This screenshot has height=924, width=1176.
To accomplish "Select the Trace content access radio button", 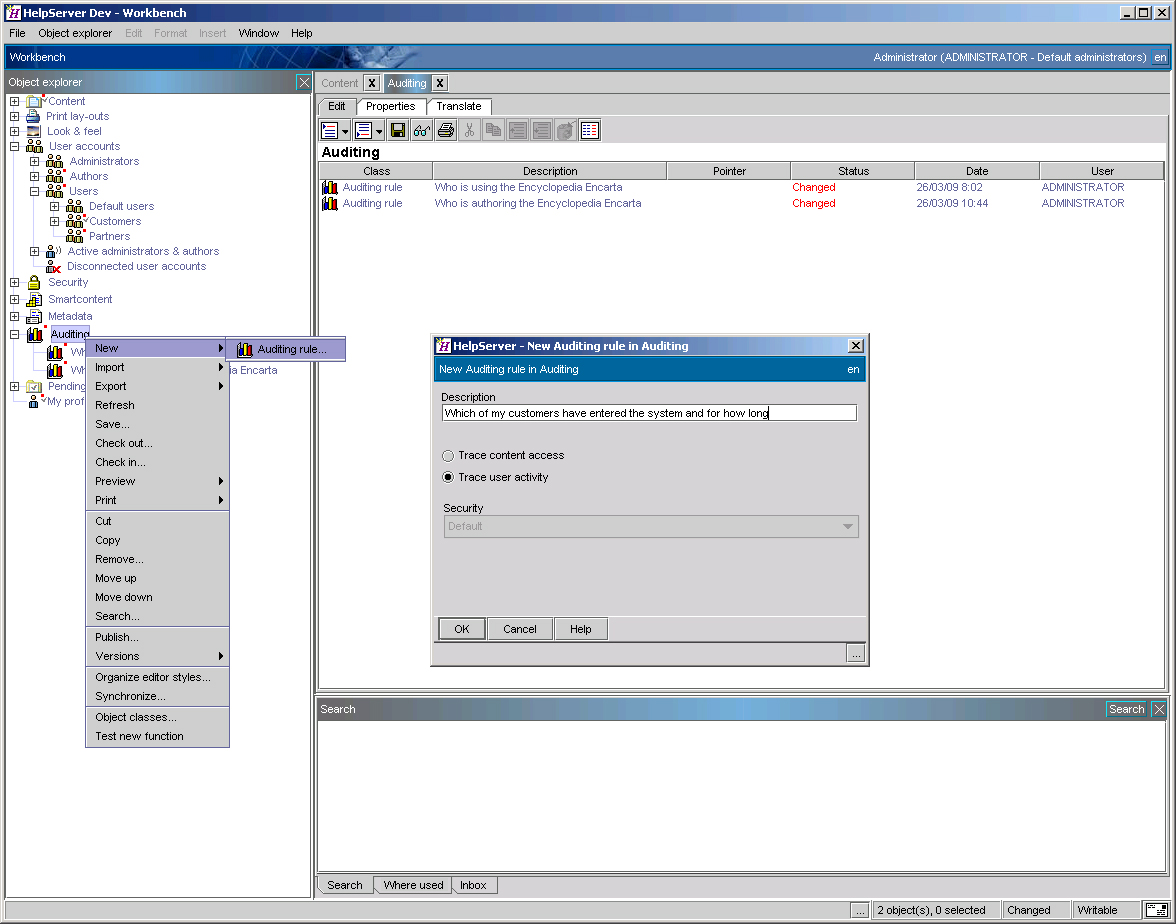I will [x=448, y=456].
